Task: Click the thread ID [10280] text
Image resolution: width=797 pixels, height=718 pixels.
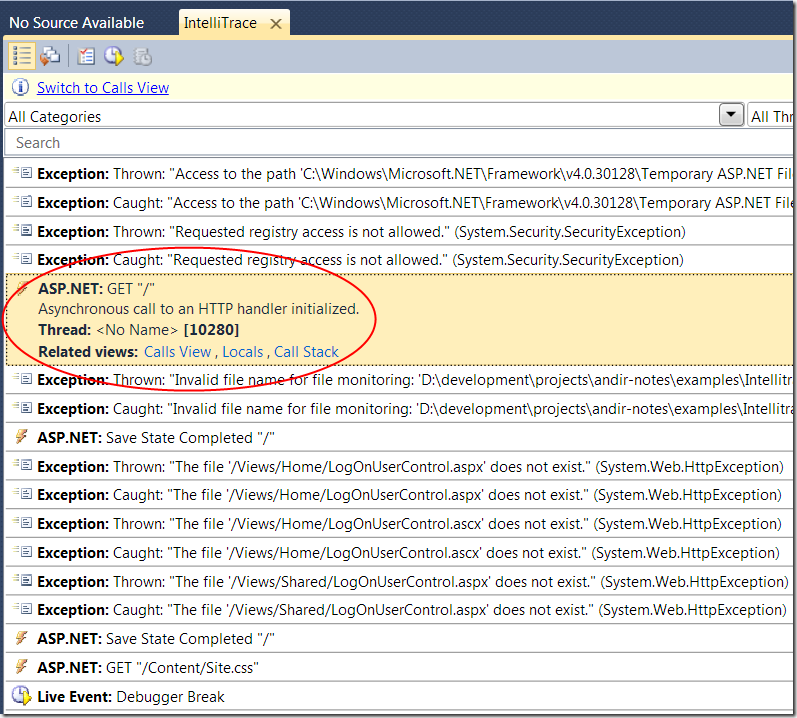Action: pos(211,330)
